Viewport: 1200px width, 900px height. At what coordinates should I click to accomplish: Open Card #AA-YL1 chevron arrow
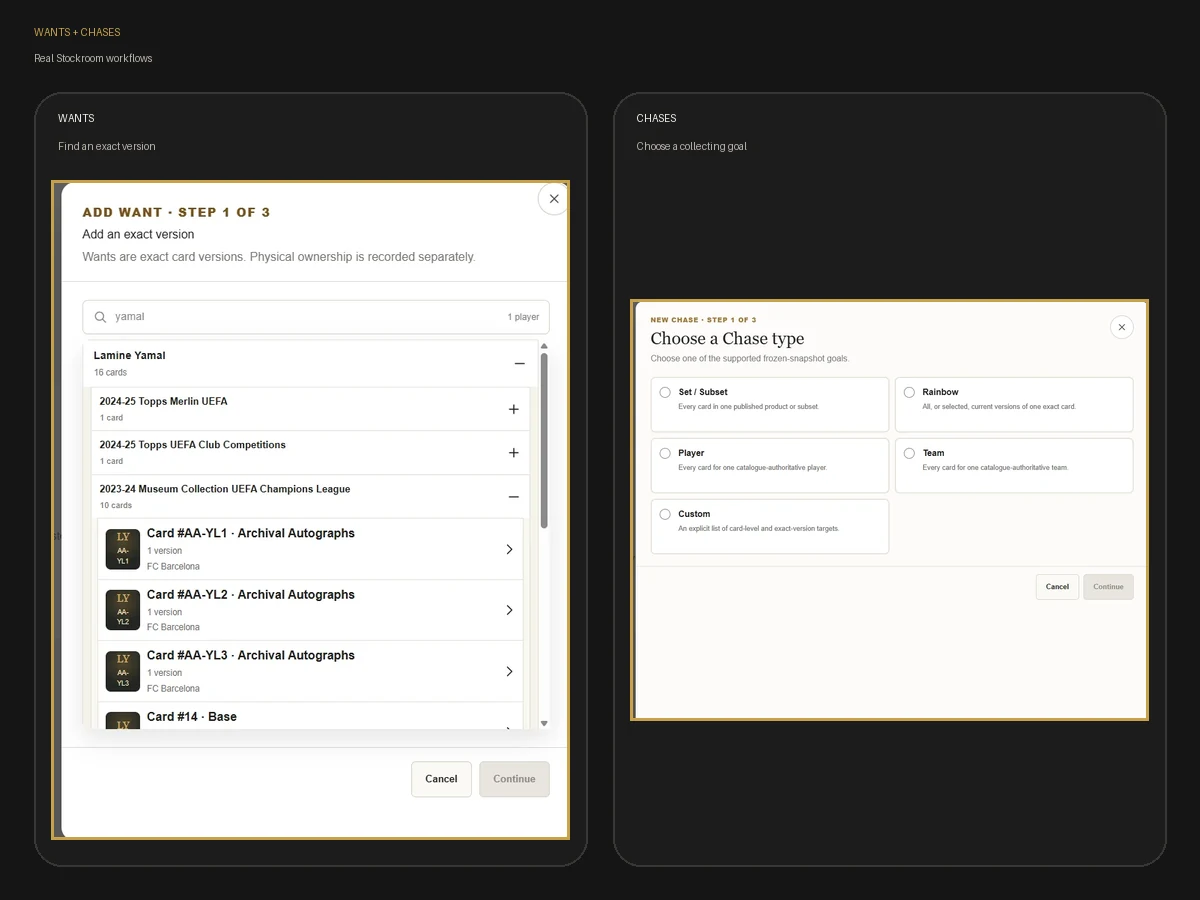pos(509,549)
